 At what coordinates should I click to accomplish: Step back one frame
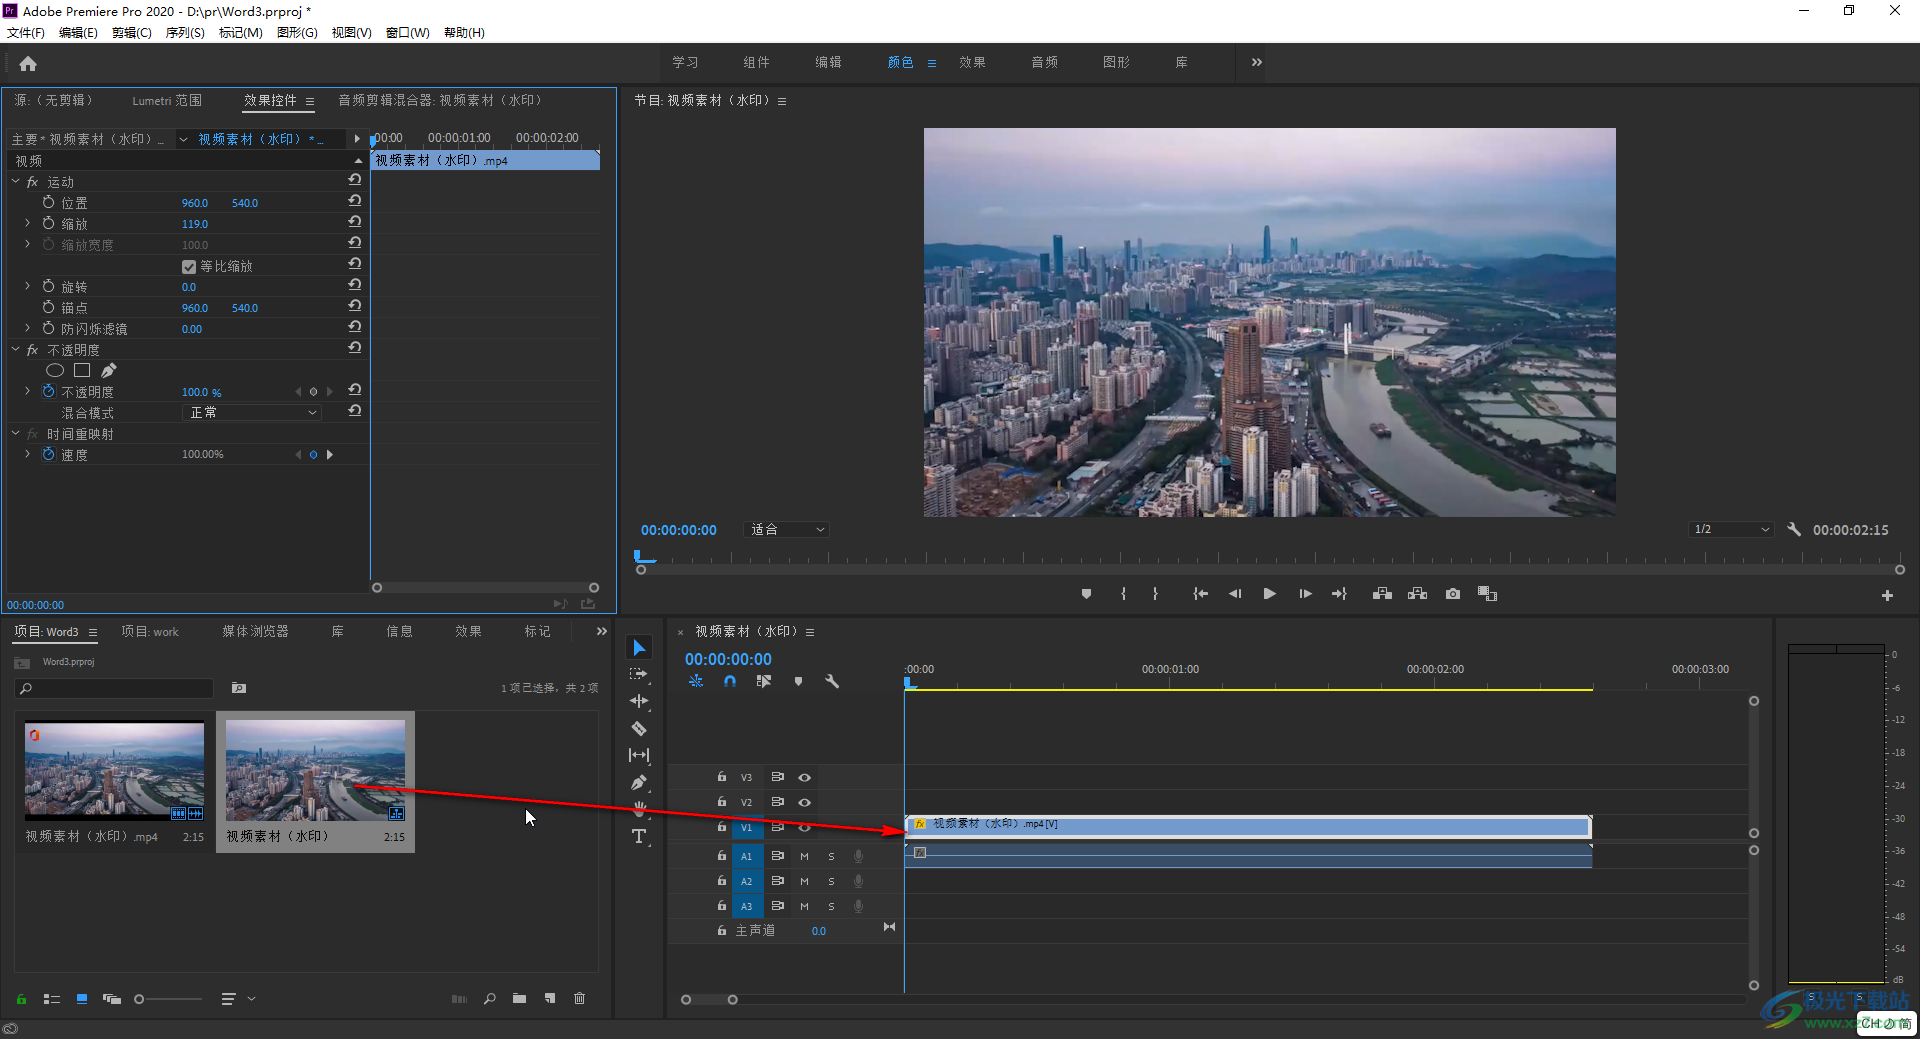click(x=1235, y=594)
